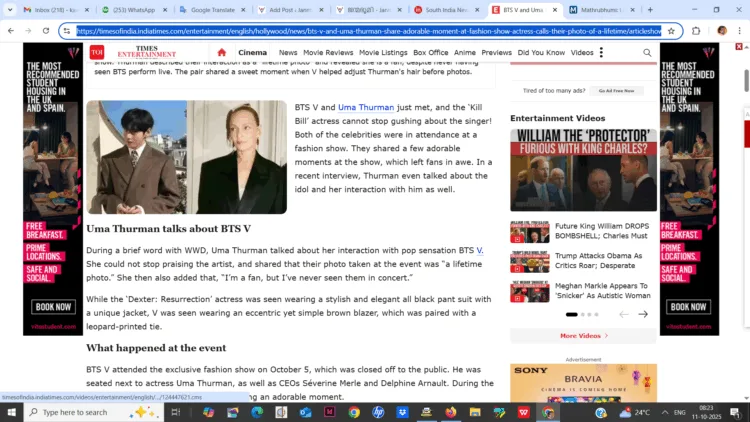Follow the Uma Thurman hyperlink
The image size is (750, 422).
point(366,106)
